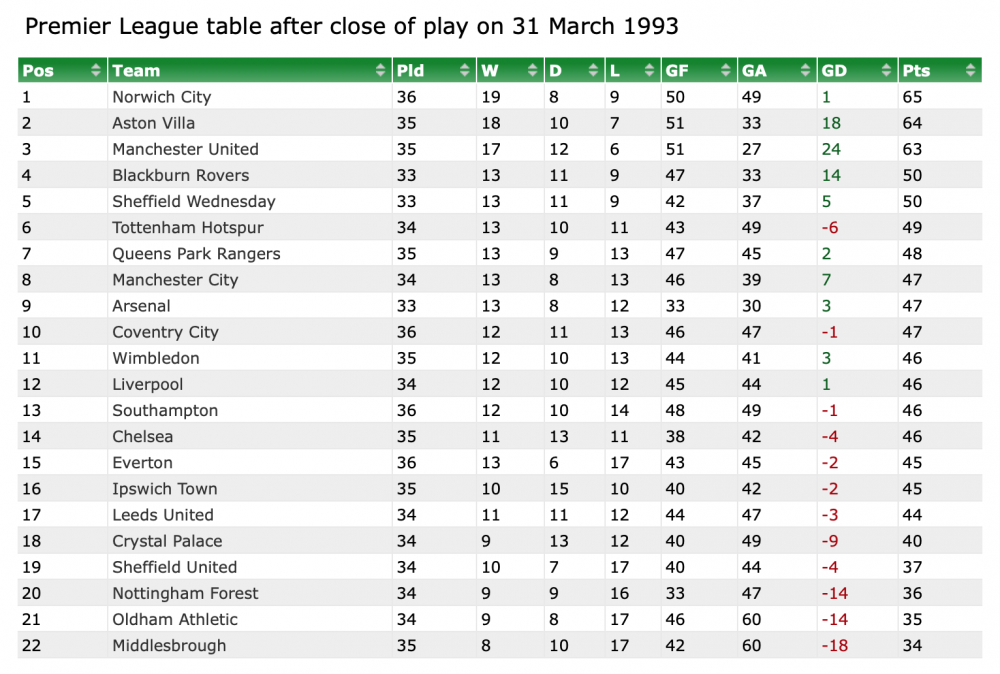Viewport: 1000px width, 674px height.
Task: Click the sort arrows in Team column
Action: tap(380, 70)
